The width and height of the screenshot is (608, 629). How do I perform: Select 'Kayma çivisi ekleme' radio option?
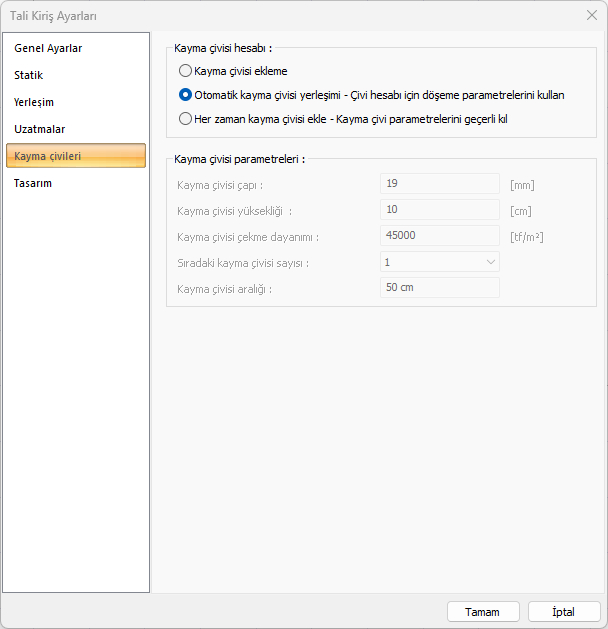click(x=185, y=71)
